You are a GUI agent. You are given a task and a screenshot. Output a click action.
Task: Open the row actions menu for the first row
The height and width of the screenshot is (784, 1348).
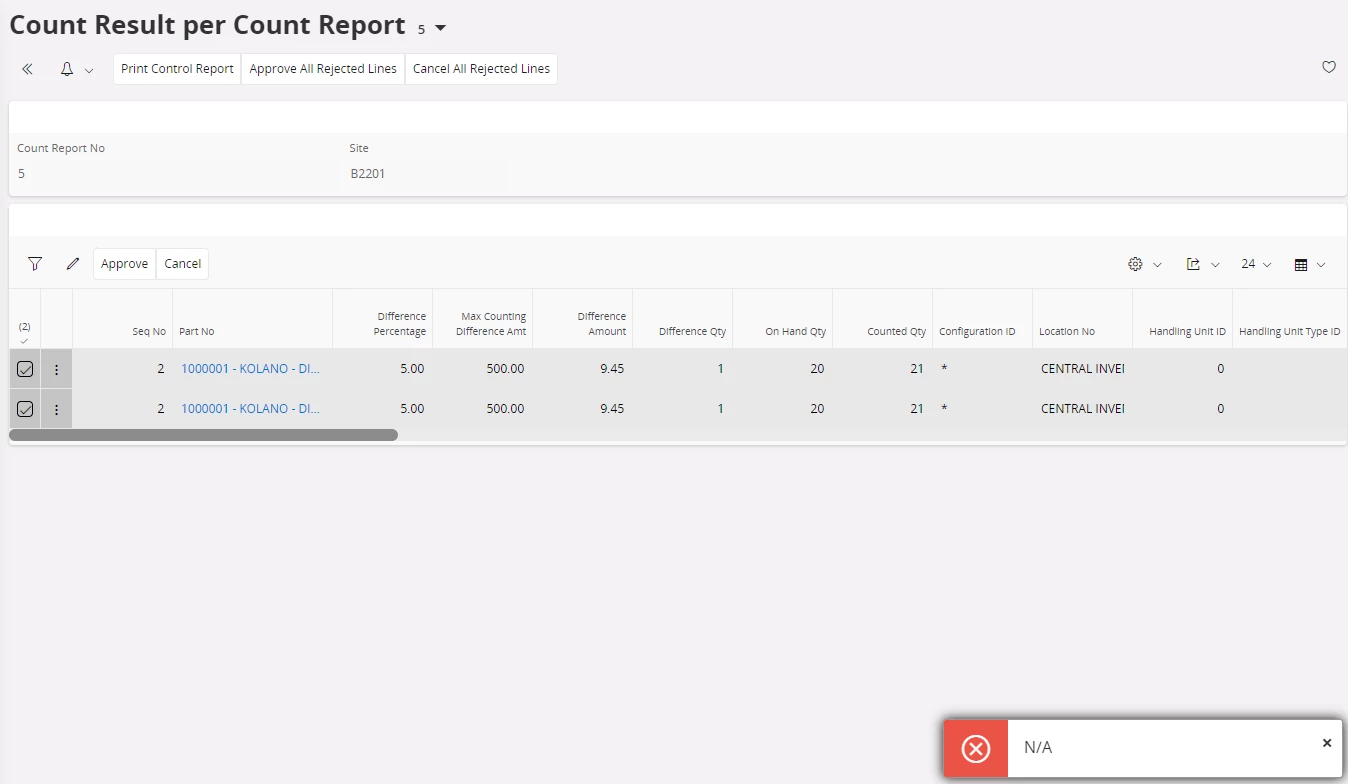coord(56,369)
